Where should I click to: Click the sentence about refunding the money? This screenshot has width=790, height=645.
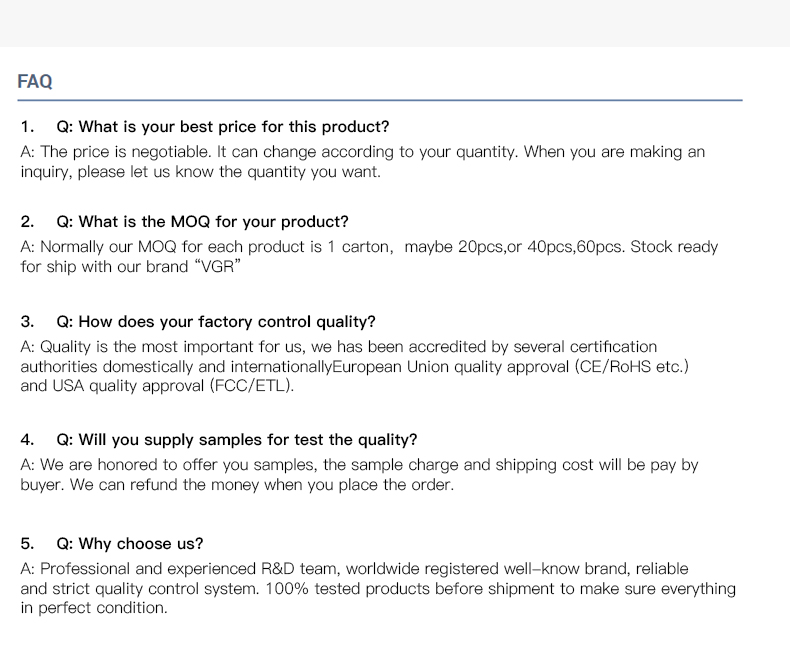[x=263, y=485]
